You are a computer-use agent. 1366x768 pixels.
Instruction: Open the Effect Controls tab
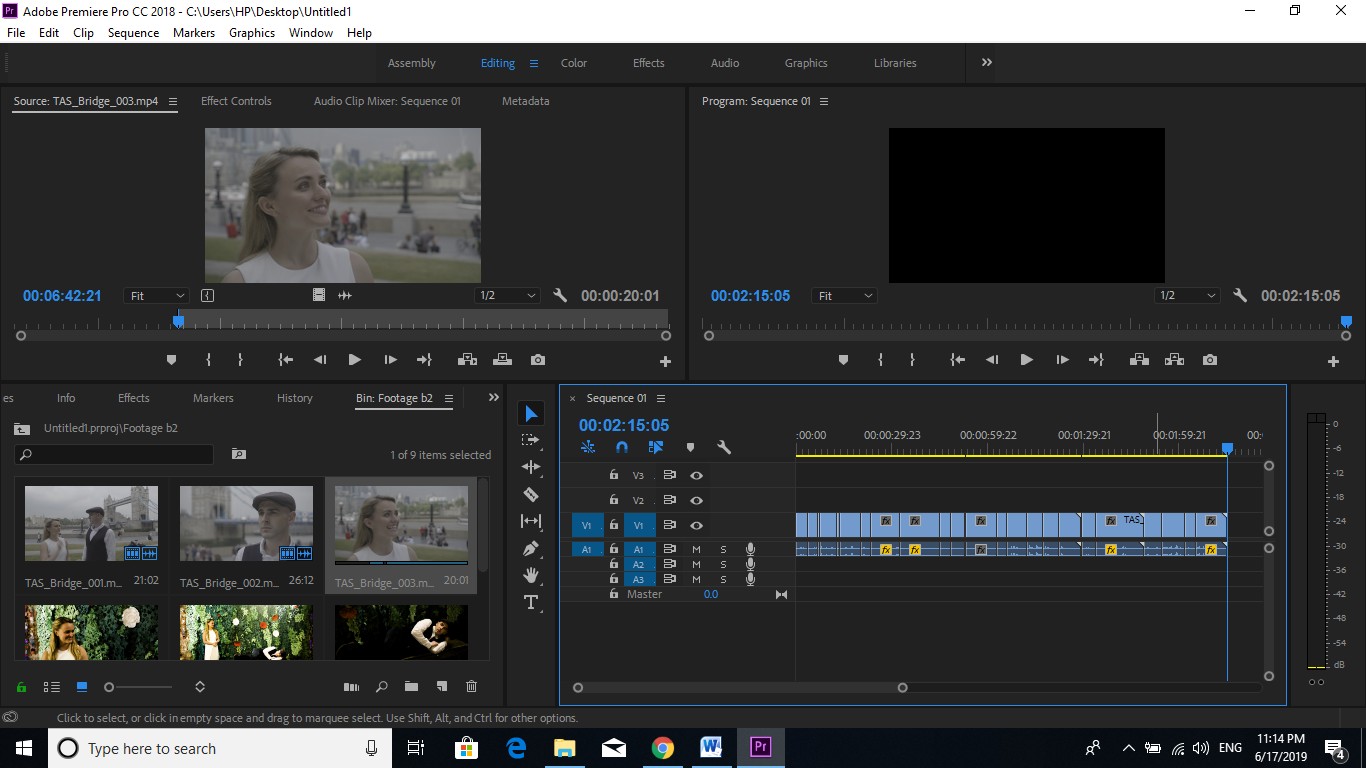point(236,101)
